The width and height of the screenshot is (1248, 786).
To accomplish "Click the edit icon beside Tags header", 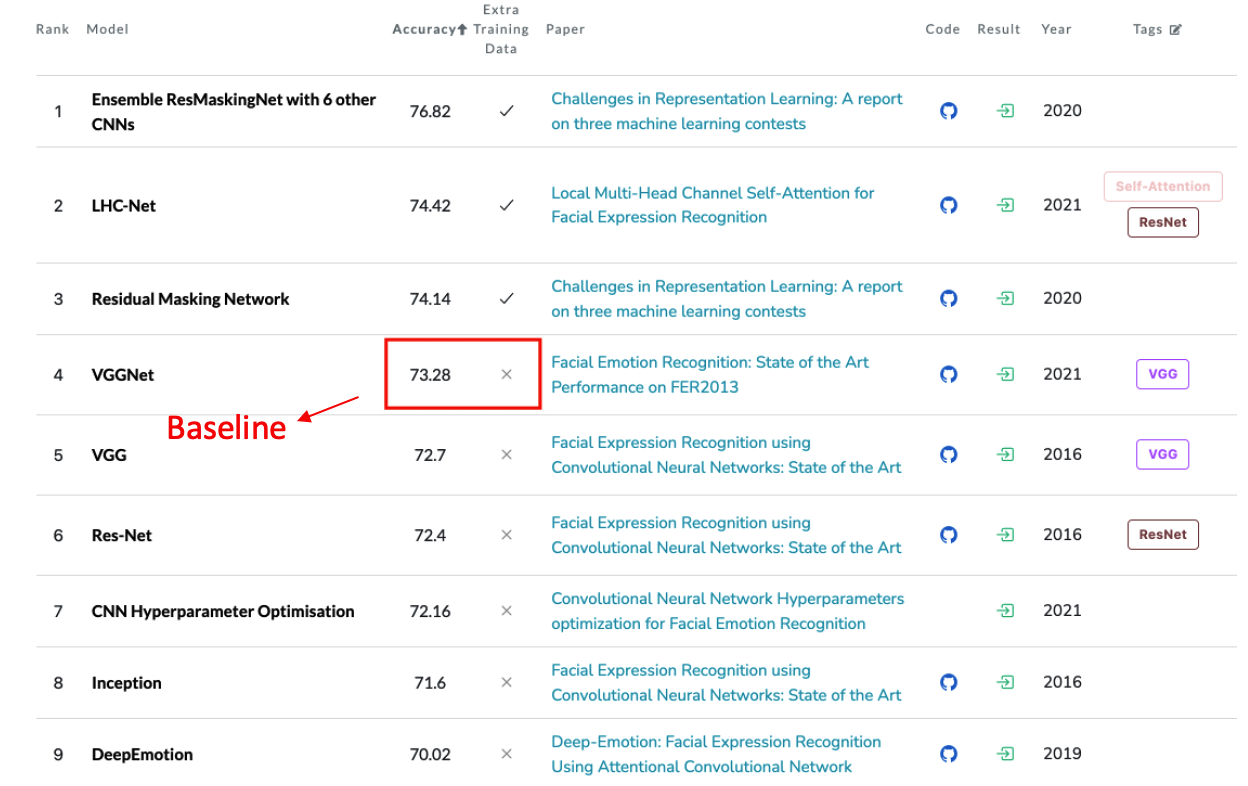I will pos(1175,30).
